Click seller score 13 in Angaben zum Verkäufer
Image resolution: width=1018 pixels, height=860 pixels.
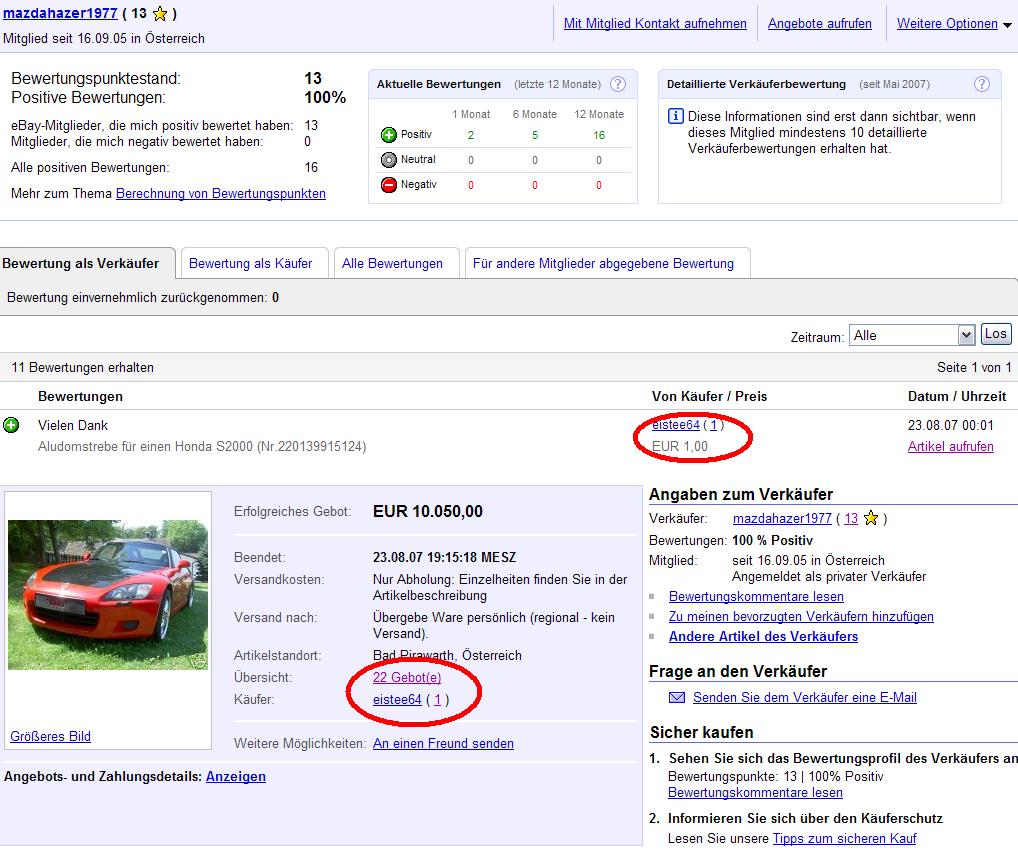pyautogui.click(x=851, y=519)
